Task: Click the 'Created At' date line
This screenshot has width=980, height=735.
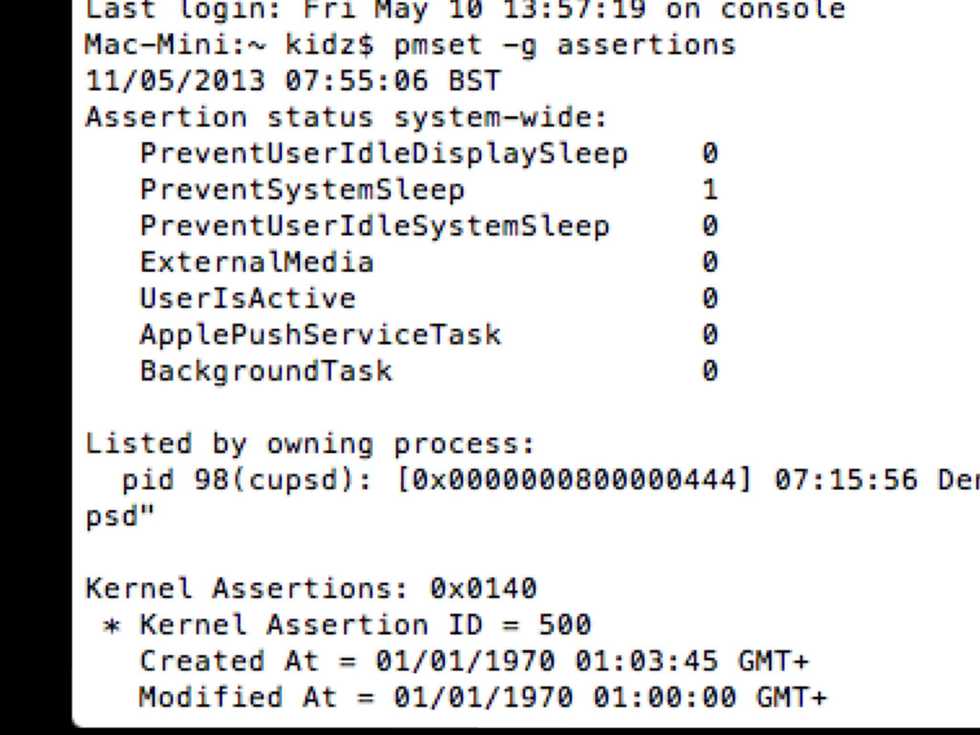Action: click(474, 661)
